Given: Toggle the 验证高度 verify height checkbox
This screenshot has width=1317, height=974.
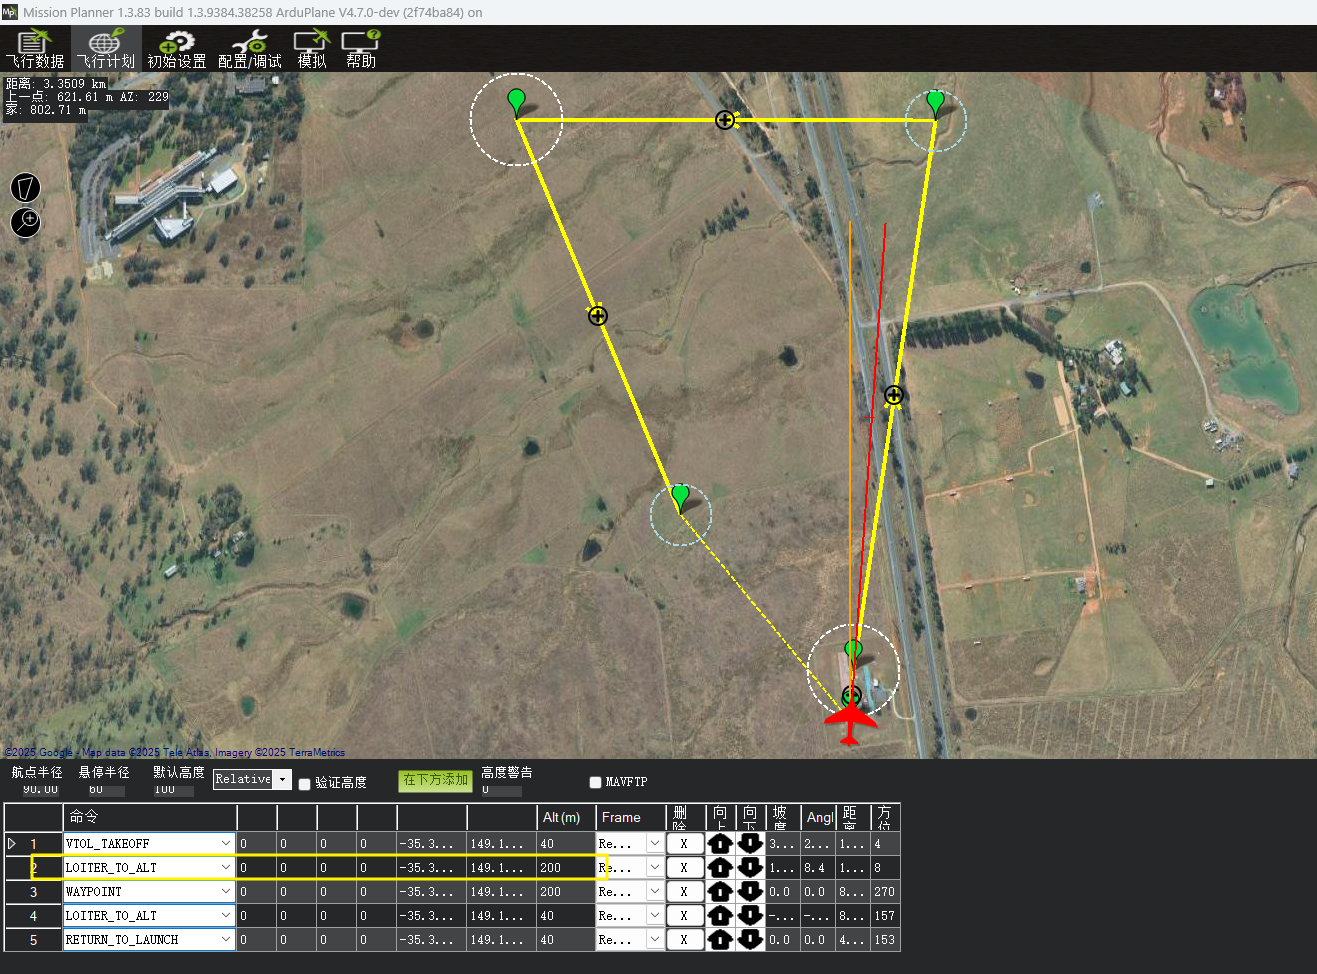Looking at the screenshot, I should tap(305, 784).
